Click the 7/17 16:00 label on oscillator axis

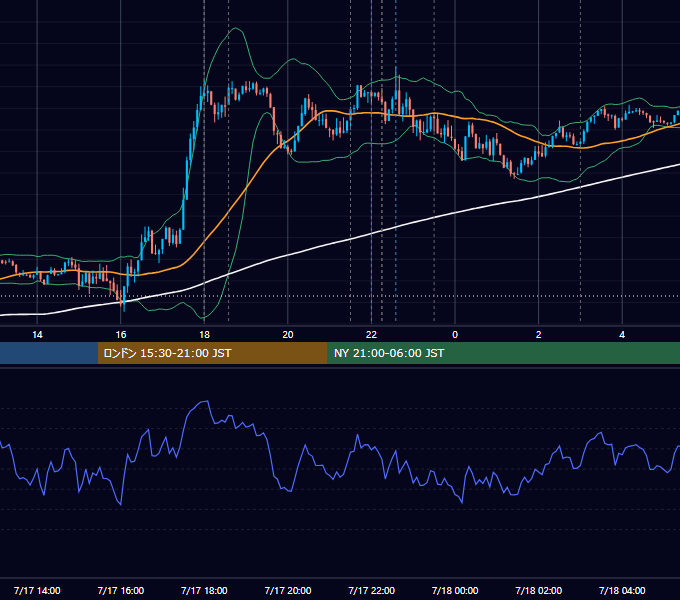(121, 590)
